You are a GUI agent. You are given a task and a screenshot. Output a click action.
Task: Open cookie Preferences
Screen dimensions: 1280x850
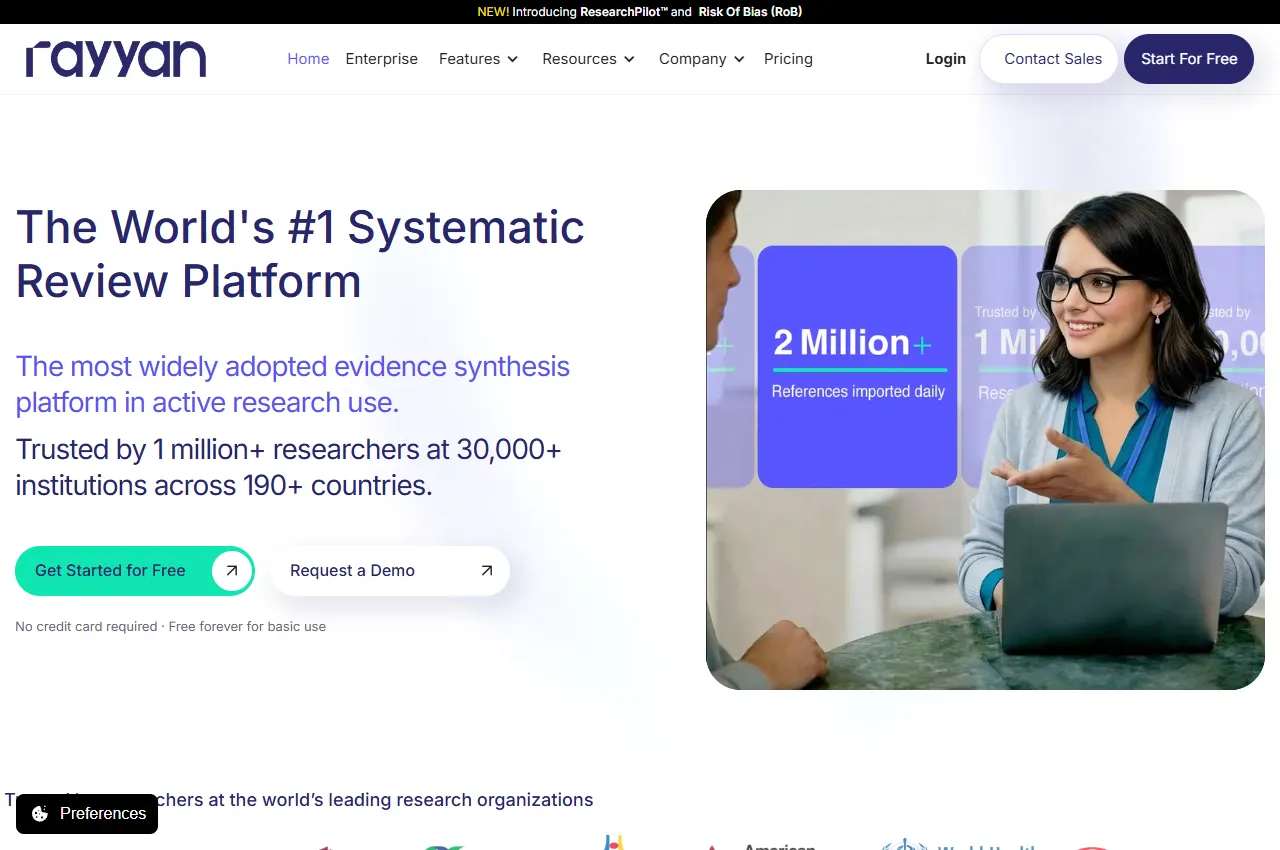pyautogui.click(x=87, y=814)
